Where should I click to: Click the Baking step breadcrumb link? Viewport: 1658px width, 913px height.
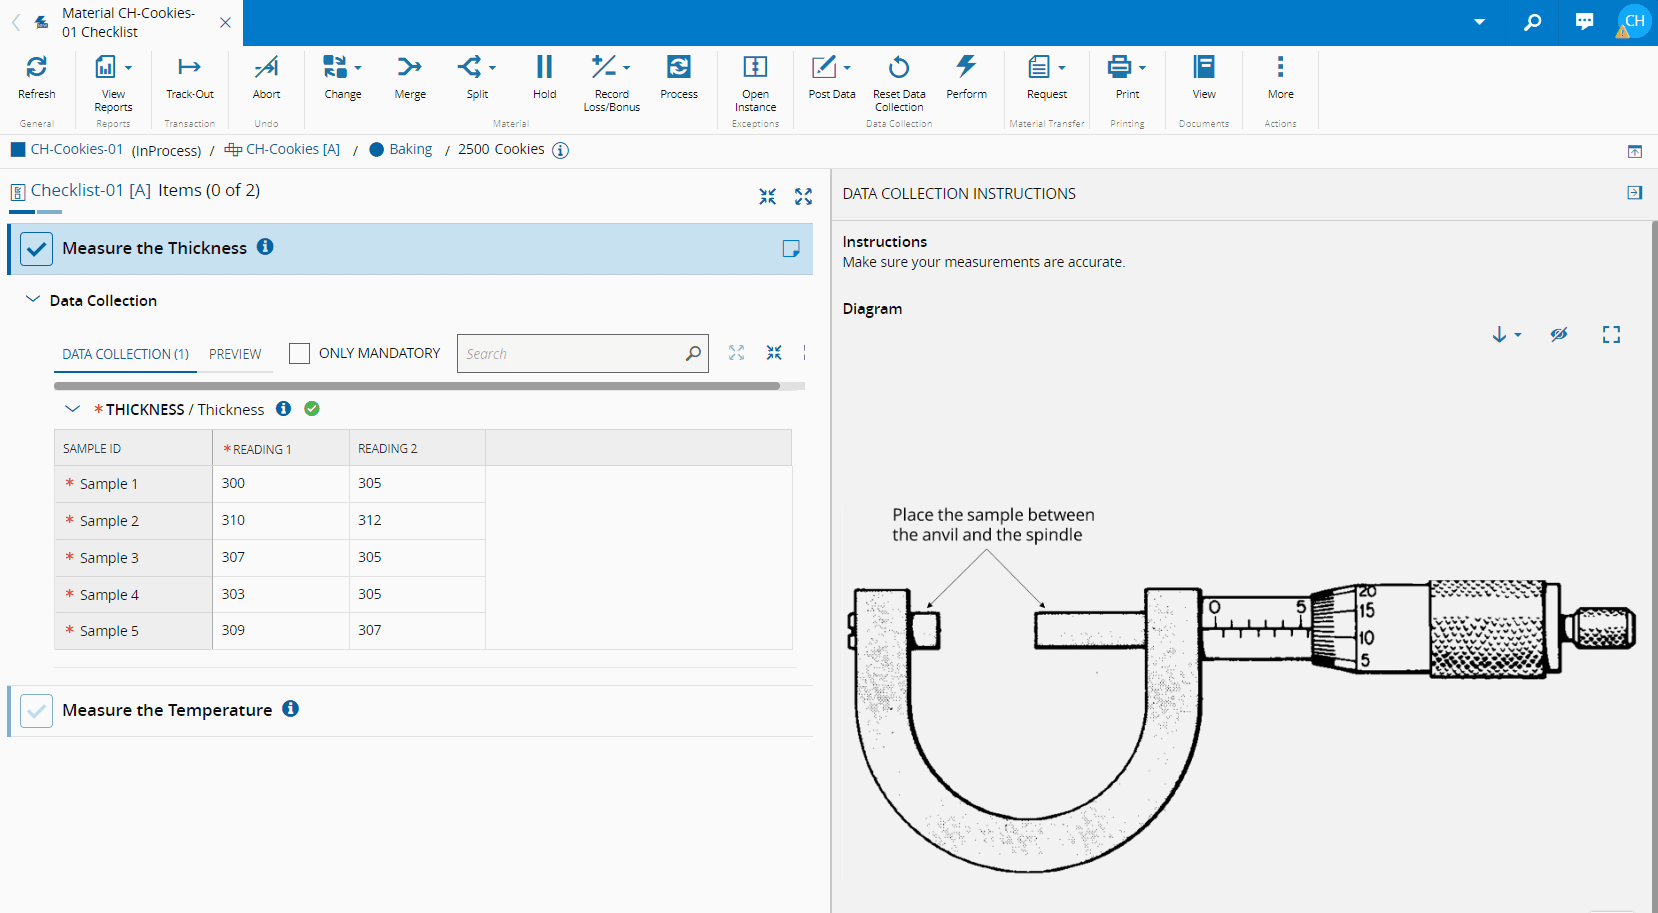pos(410,149)
